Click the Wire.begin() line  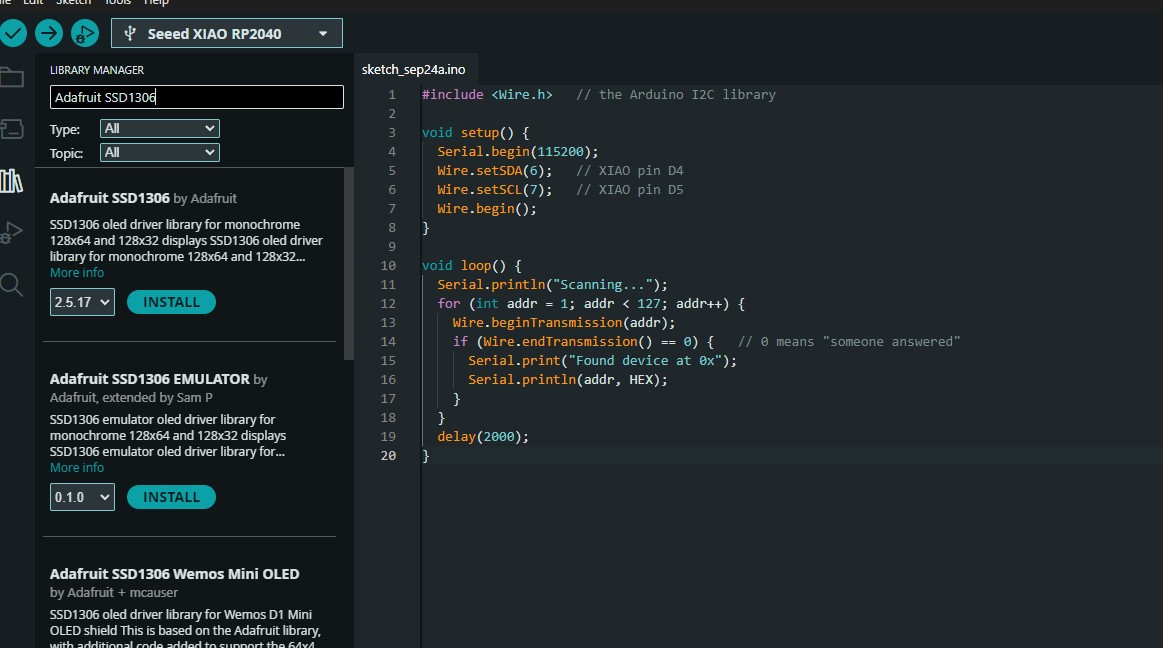point(487,209)
